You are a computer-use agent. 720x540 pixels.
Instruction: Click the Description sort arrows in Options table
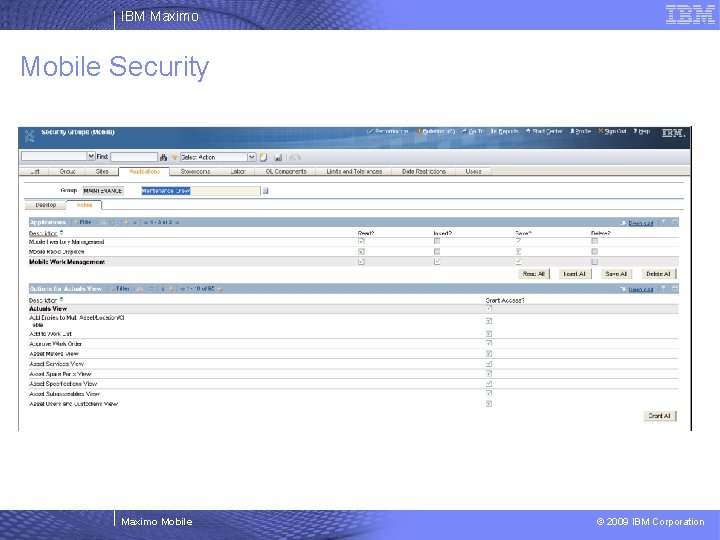coord(61,300)
